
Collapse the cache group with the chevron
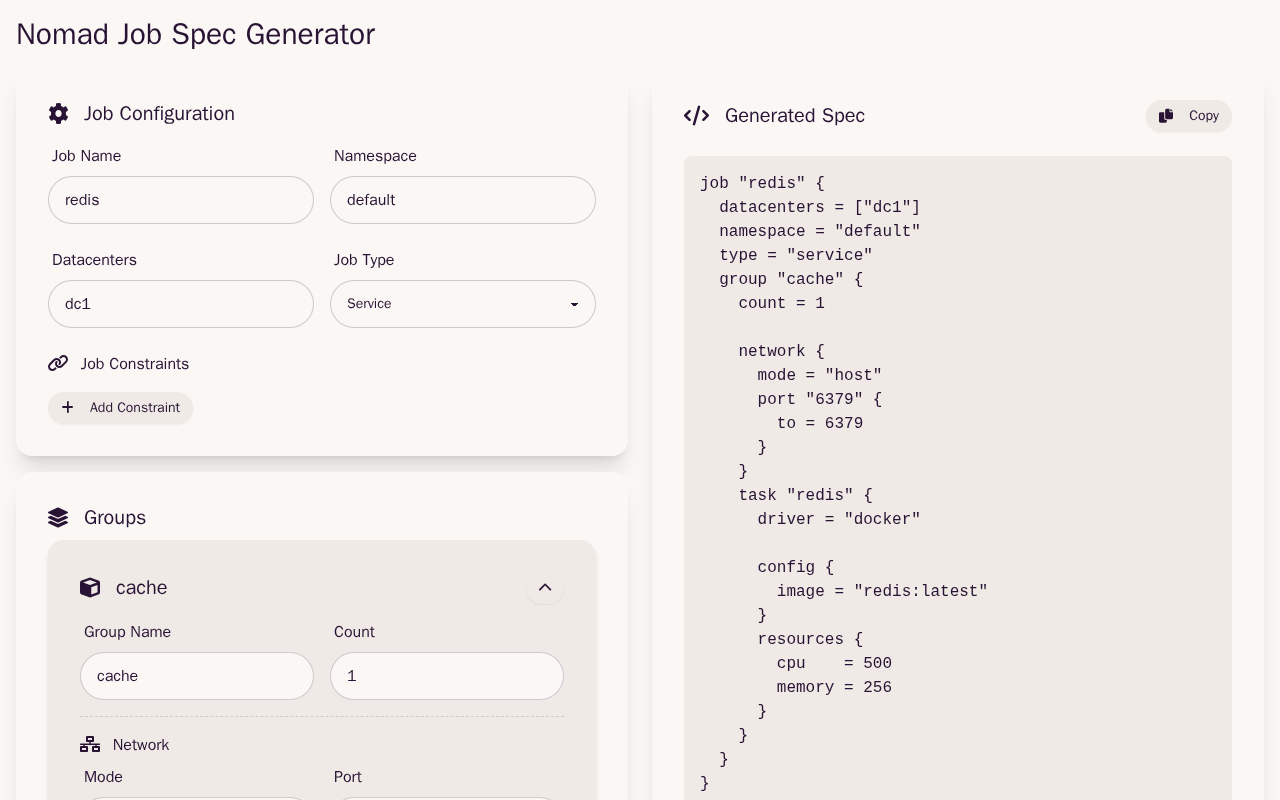click(545, 588)
